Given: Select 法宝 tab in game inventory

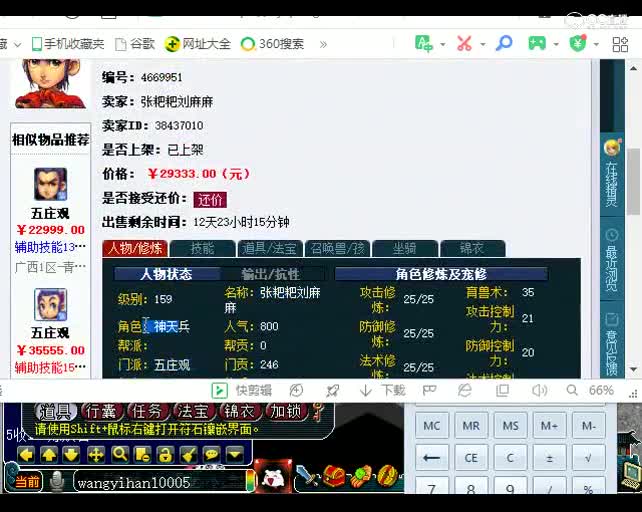Looking at the screenshot, I should (193, 412).
